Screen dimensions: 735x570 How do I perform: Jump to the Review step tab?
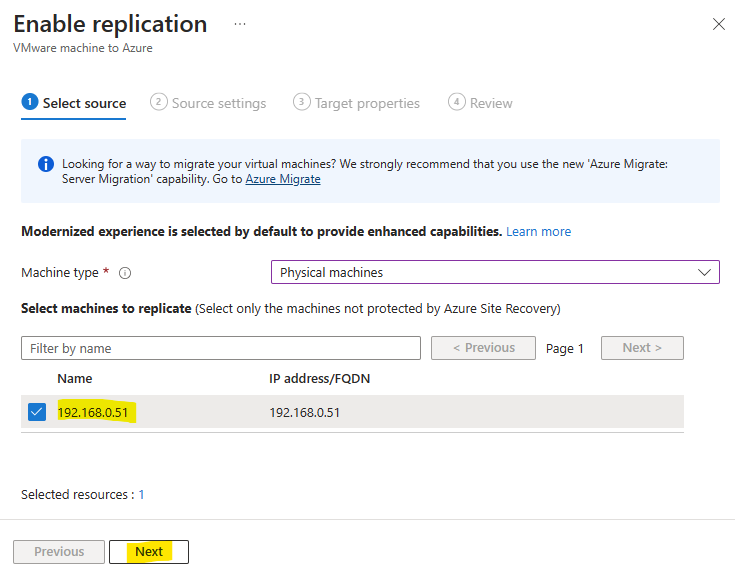tap(480, 103)
